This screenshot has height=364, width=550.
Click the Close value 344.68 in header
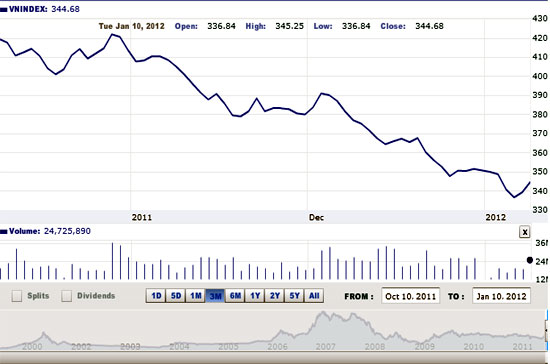tap(429, 26)
